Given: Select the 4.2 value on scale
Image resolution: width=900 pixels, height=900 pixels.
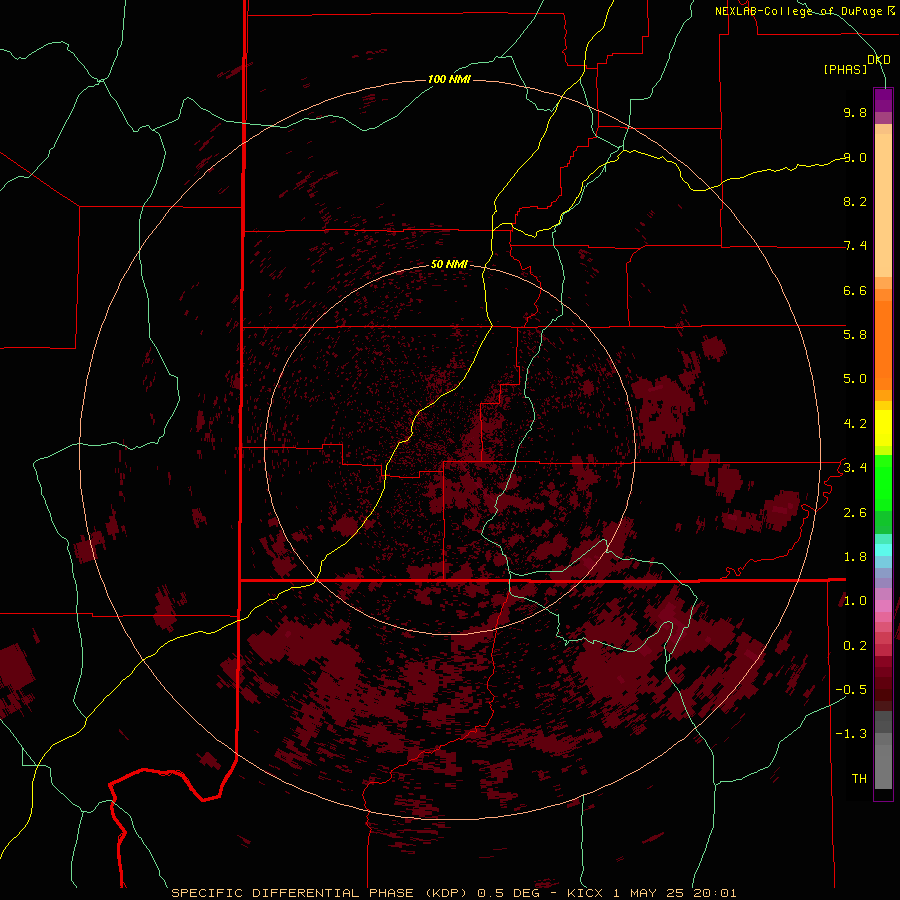Looking at the screenshot, I should point(855,424).
